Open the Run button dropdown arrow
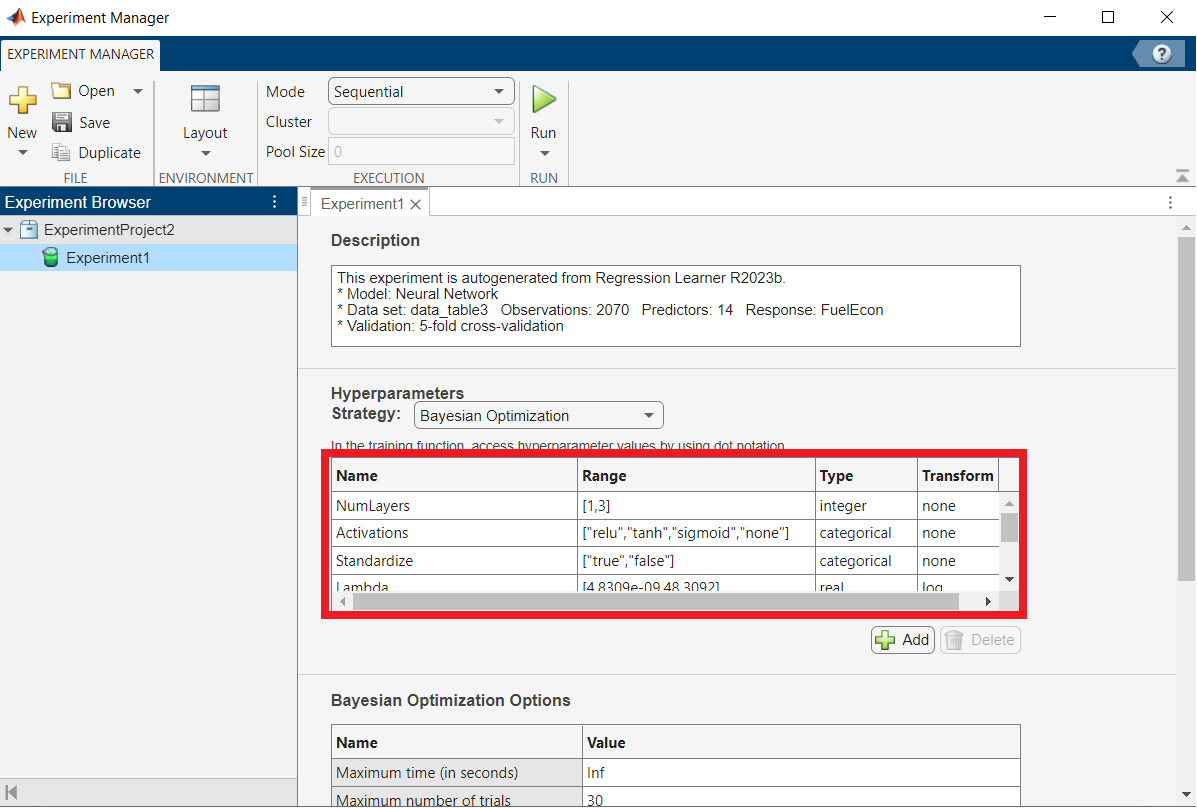1197x808 pixels. [x=544, y=154]
